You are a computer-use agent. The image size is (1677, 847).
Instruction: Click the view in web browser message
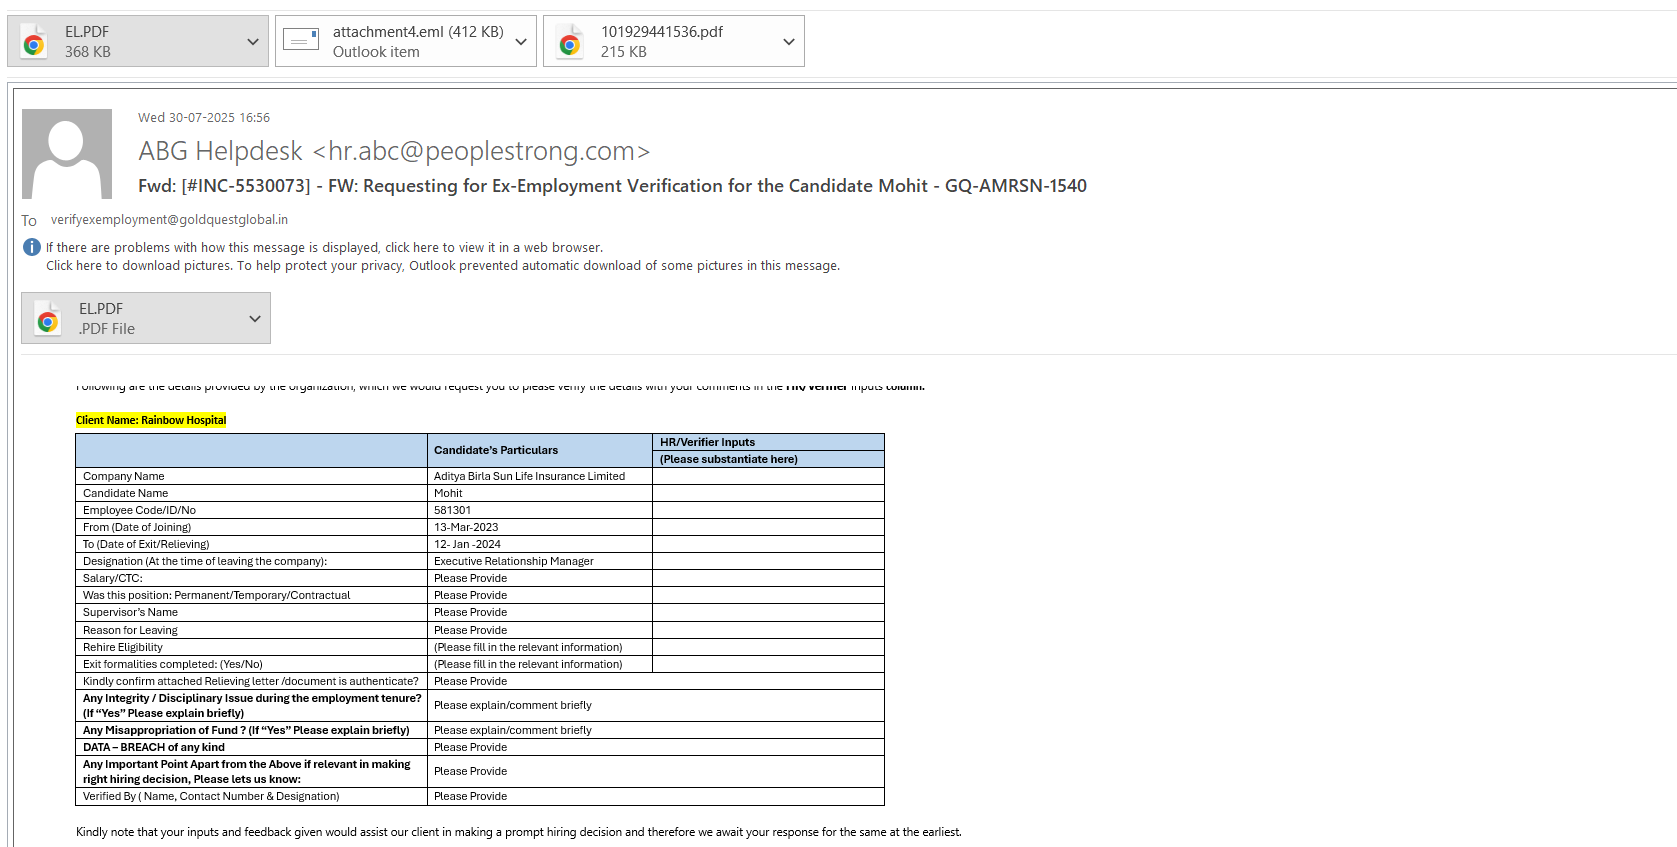click(324, 248)
